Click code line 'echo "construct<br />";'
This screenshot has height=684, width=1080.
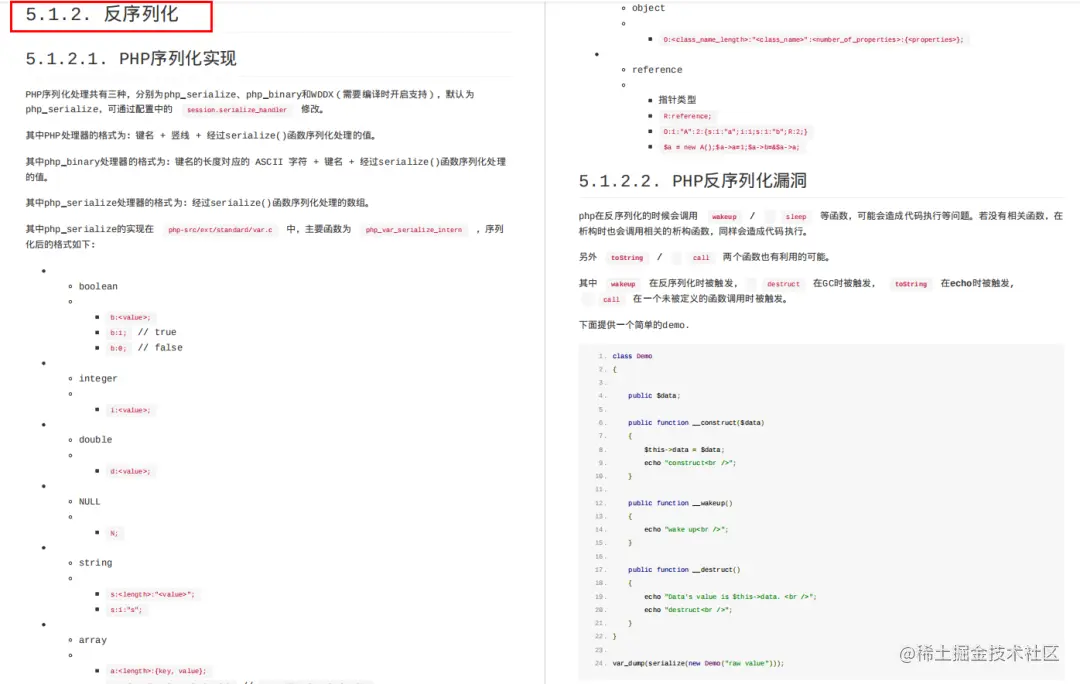click(689, 463)
